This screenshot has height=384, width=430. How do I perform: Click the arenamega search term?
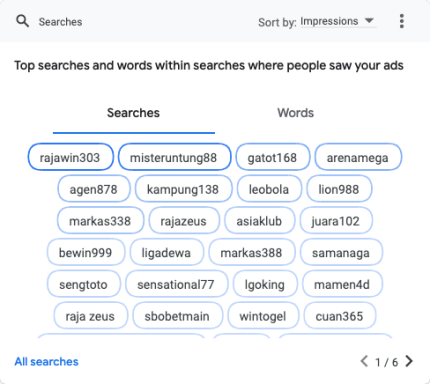(358, 157)
